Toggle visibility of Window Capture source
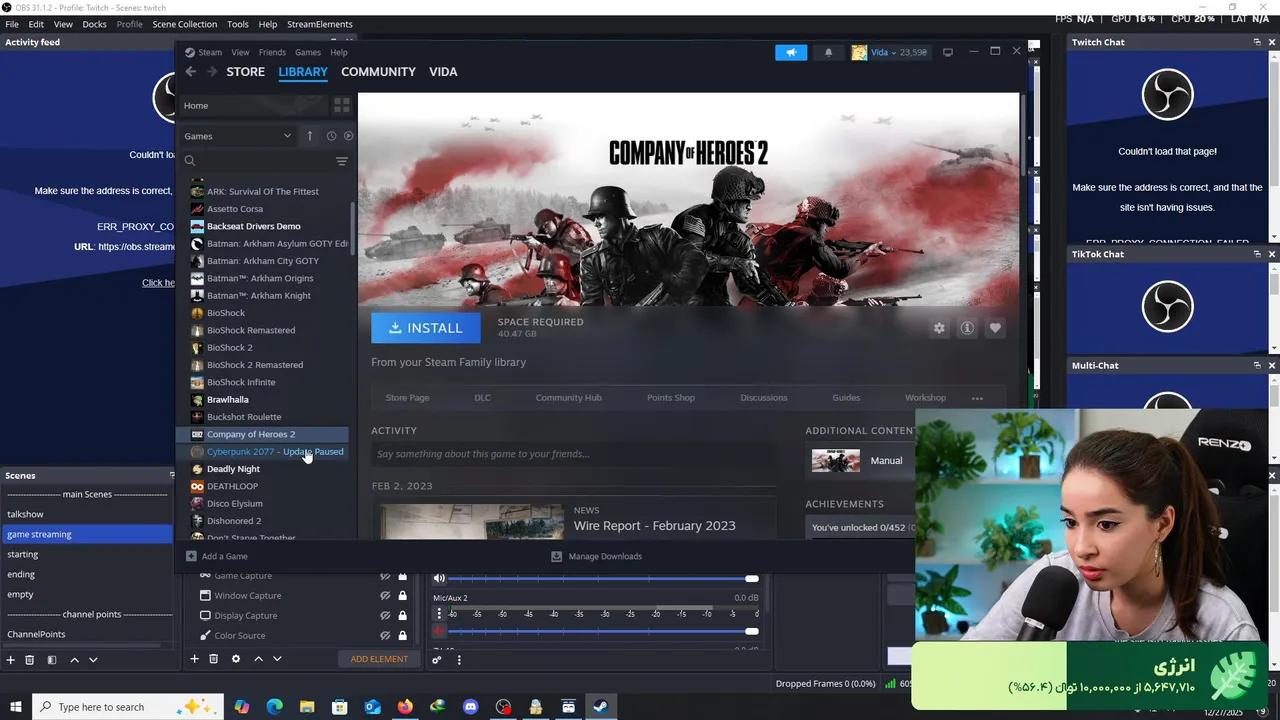The image size is (1280, 720). 385,596
